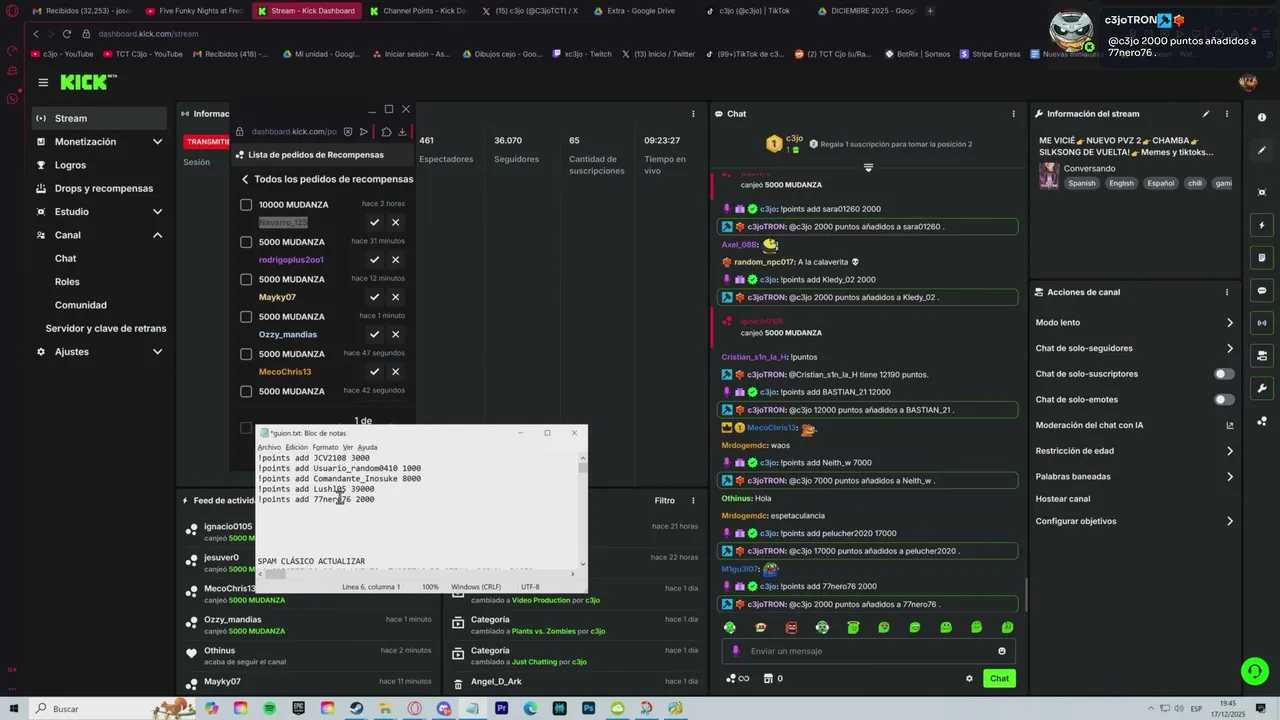Click the green Chat send button
Image resolution: width=1280 pixels, height=720 pixels.
[1000, 678]
